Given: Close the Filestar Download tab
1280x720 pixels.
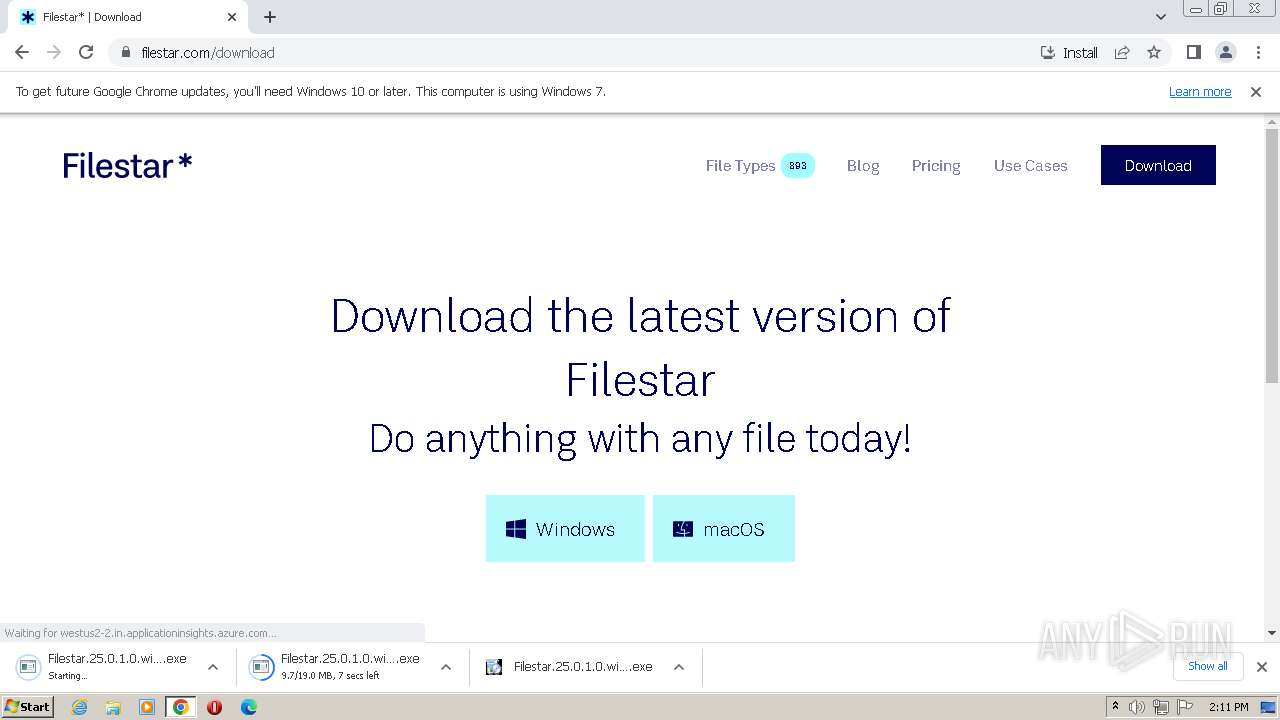Looking at the screenshot, I should (232, 17).
